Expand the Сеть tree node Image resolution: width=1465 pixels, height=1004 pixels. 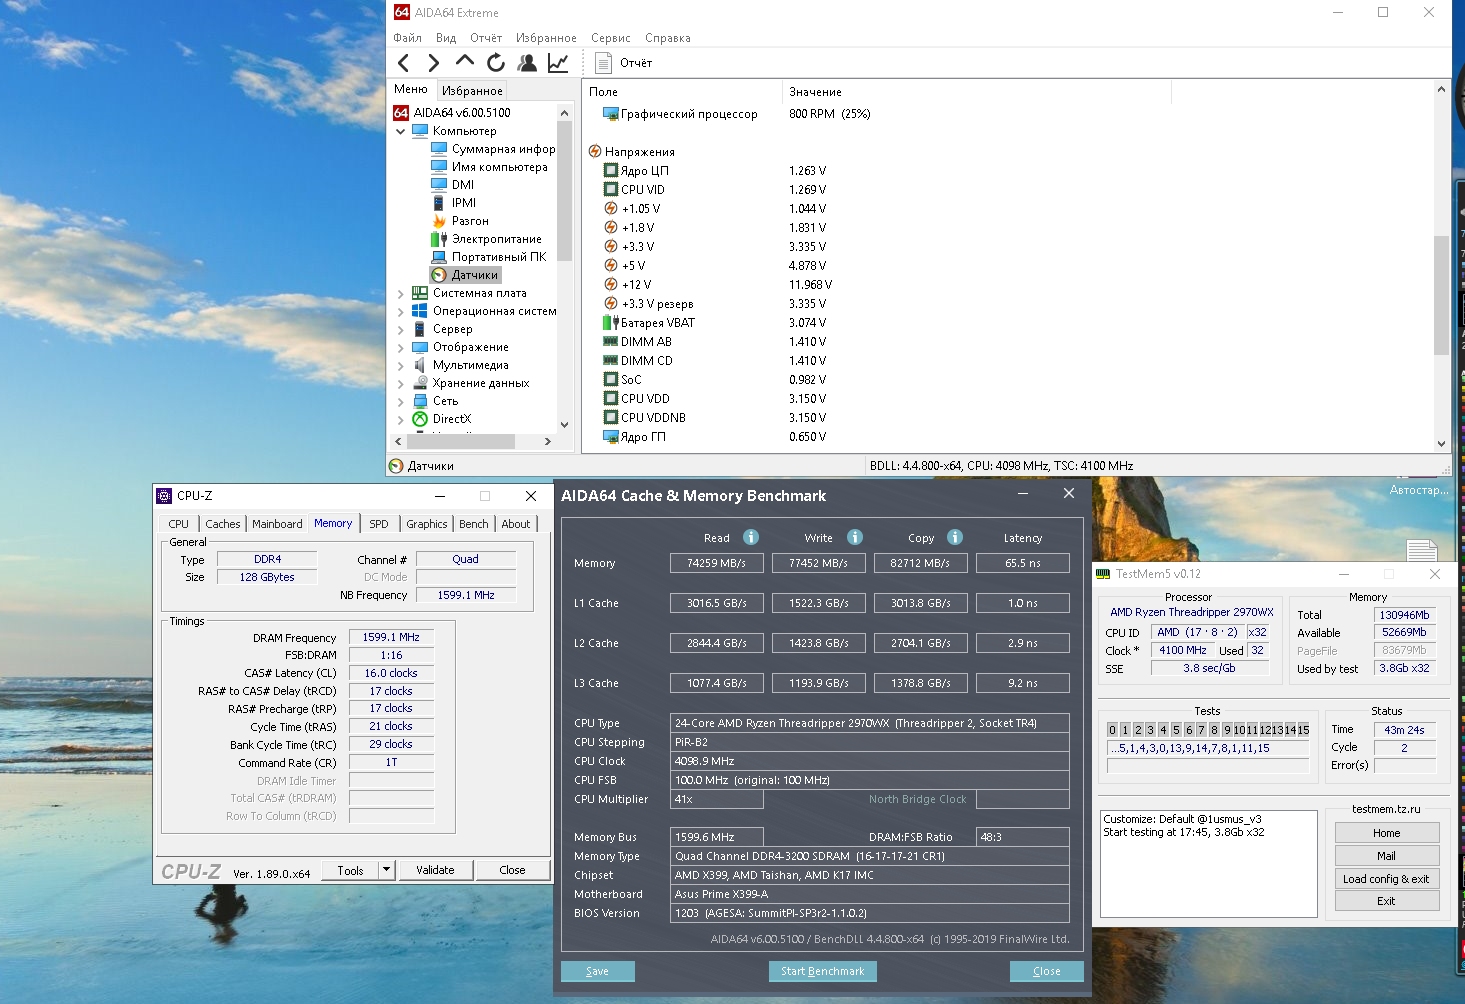[x=401, y=402]
